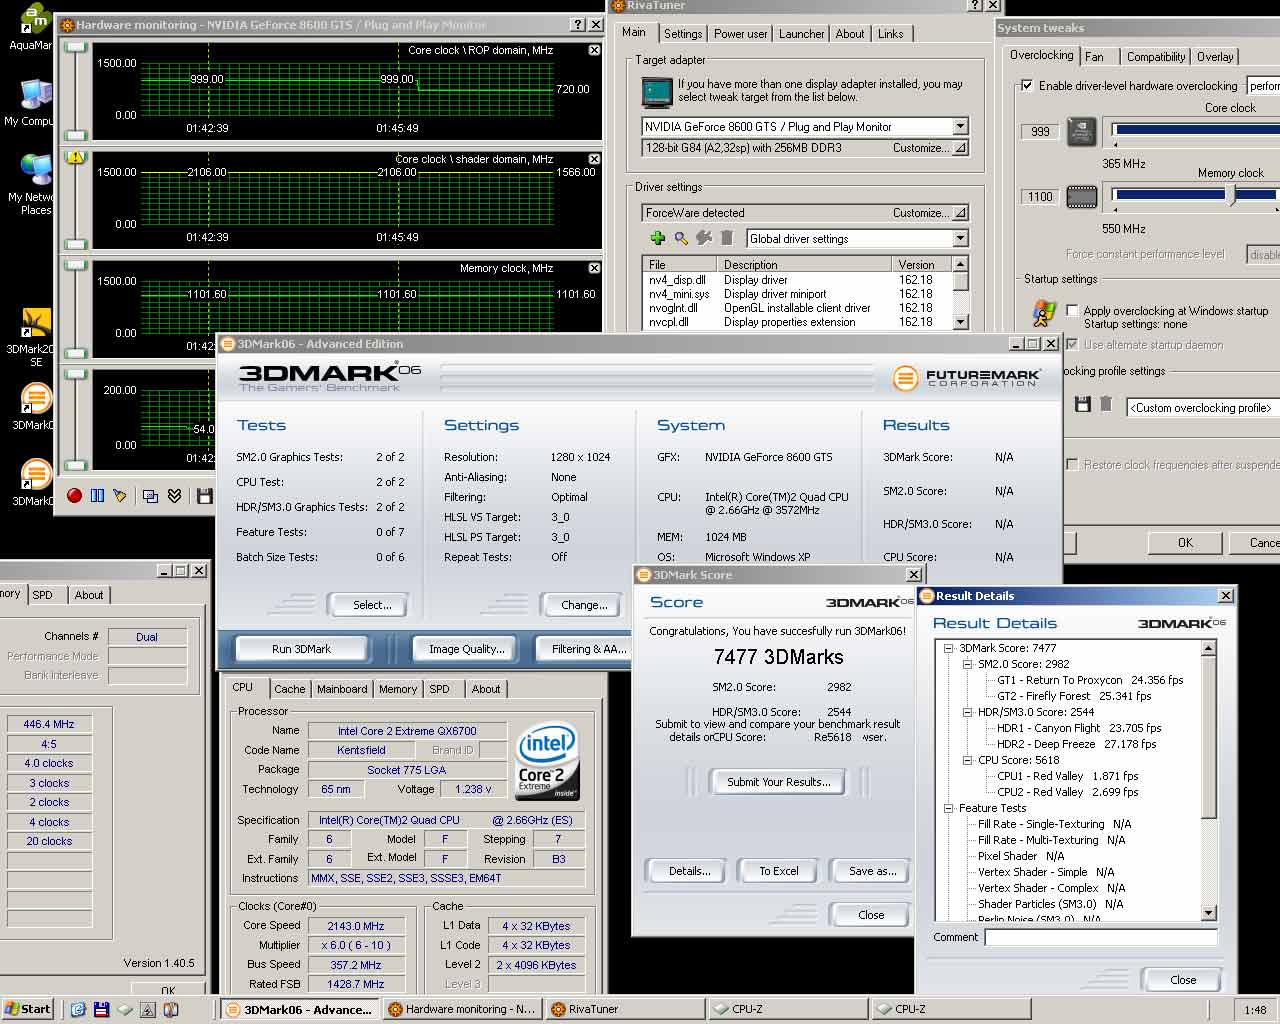Click the Intel Core 2 Extreme logo in CPU-Z
Viewport: 1280px width, 1024px height.
547,763
